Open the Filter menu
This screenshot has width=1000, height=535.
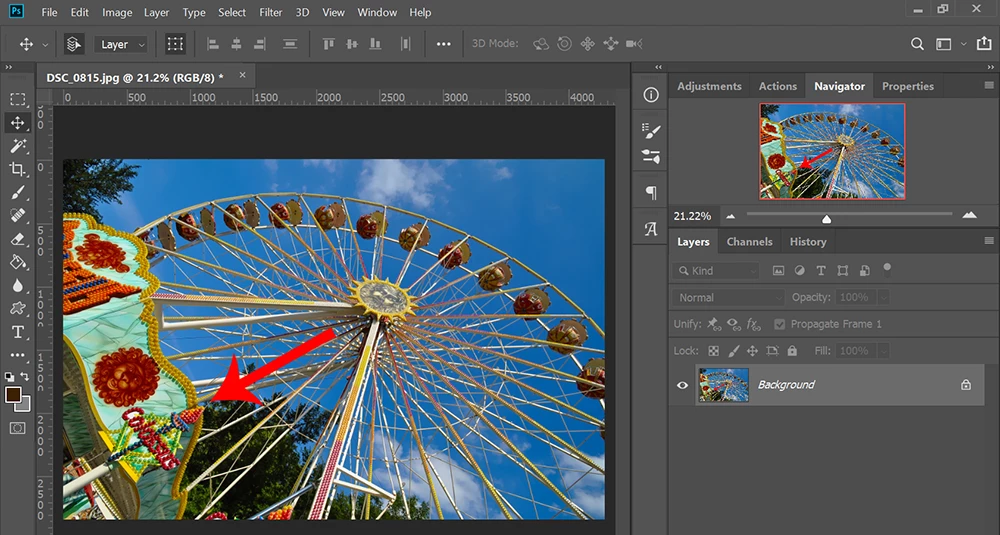coord(270,12)
